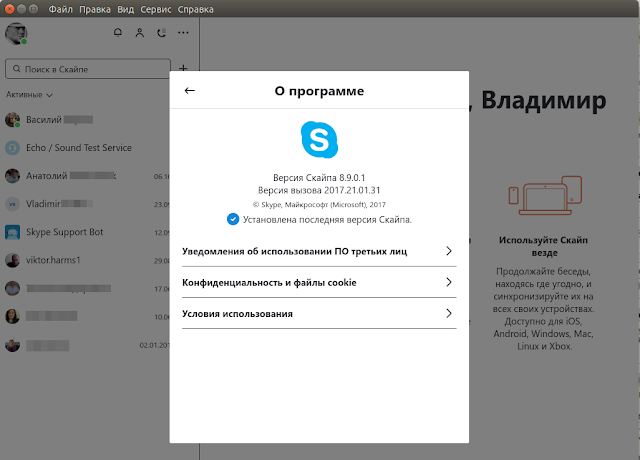Screen dimensions: 640x460
Task: Go back using the arrow in О программе dialog
Action: coord(189,91)
